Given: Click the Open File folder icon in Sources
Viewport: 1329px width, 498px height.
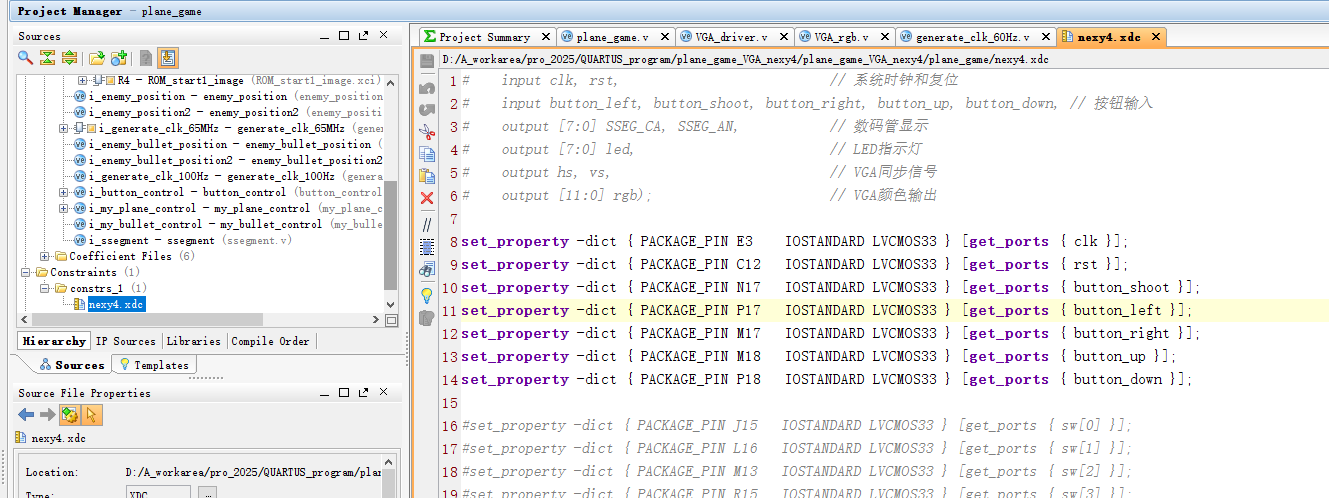Looking at the screenshot, I should coord(97,58).
